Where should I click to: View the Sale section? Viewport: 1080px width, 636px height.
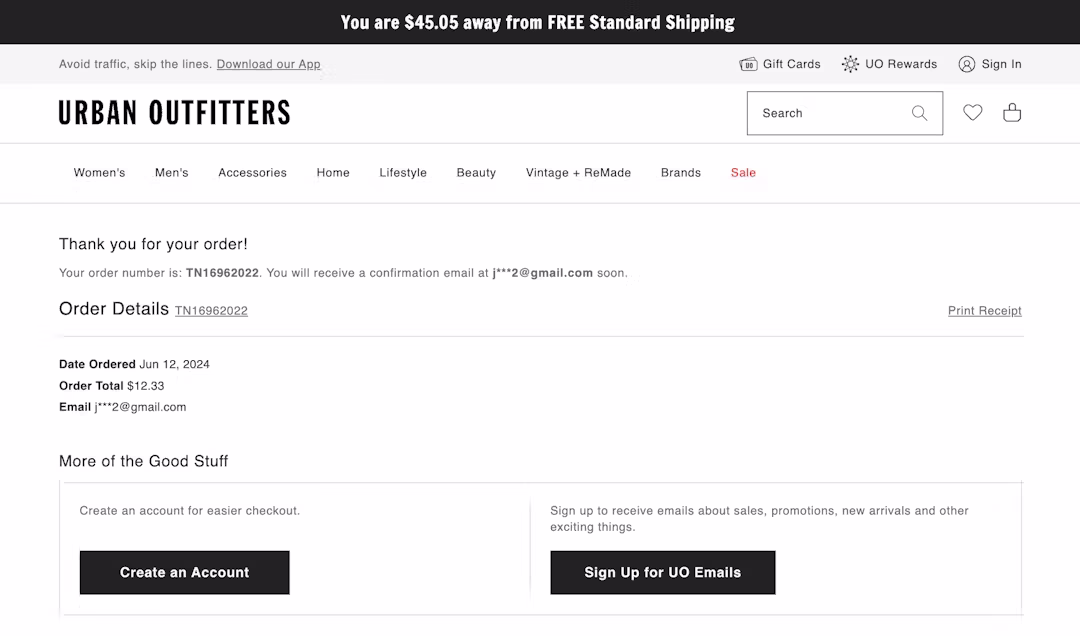click(743, 173)
